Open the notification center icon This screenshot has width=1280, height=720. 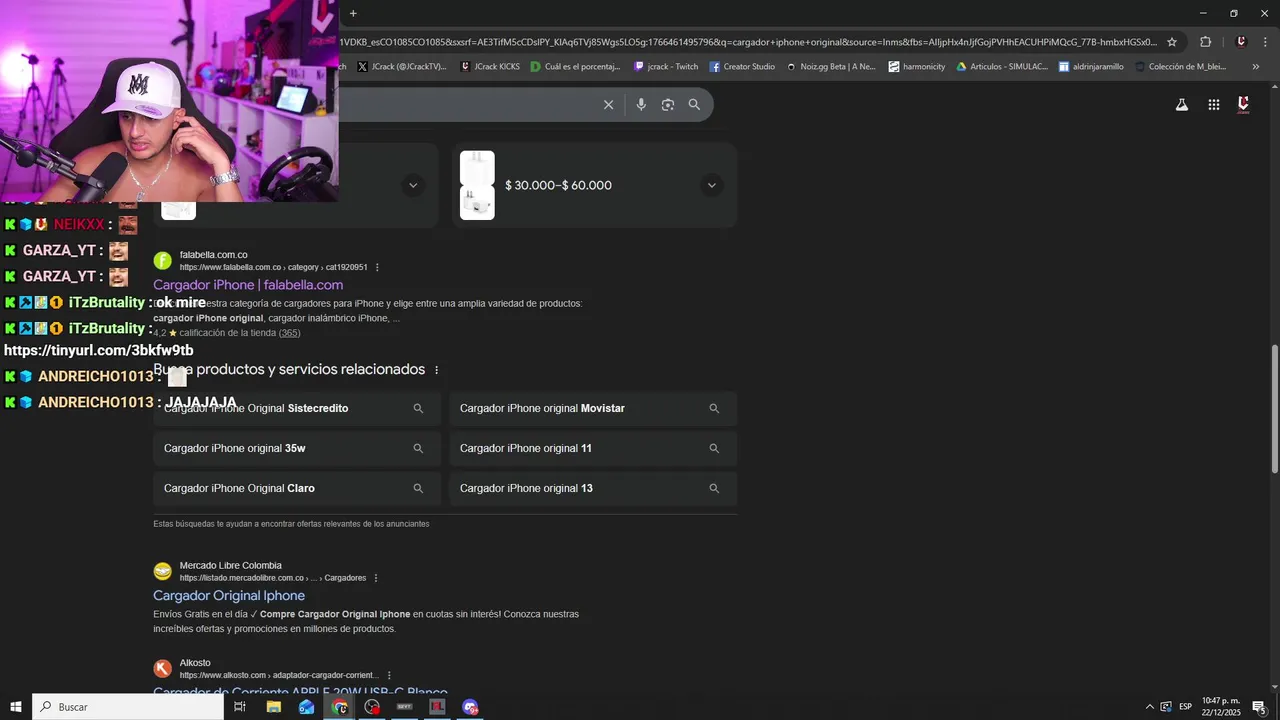coord(1259,707)
